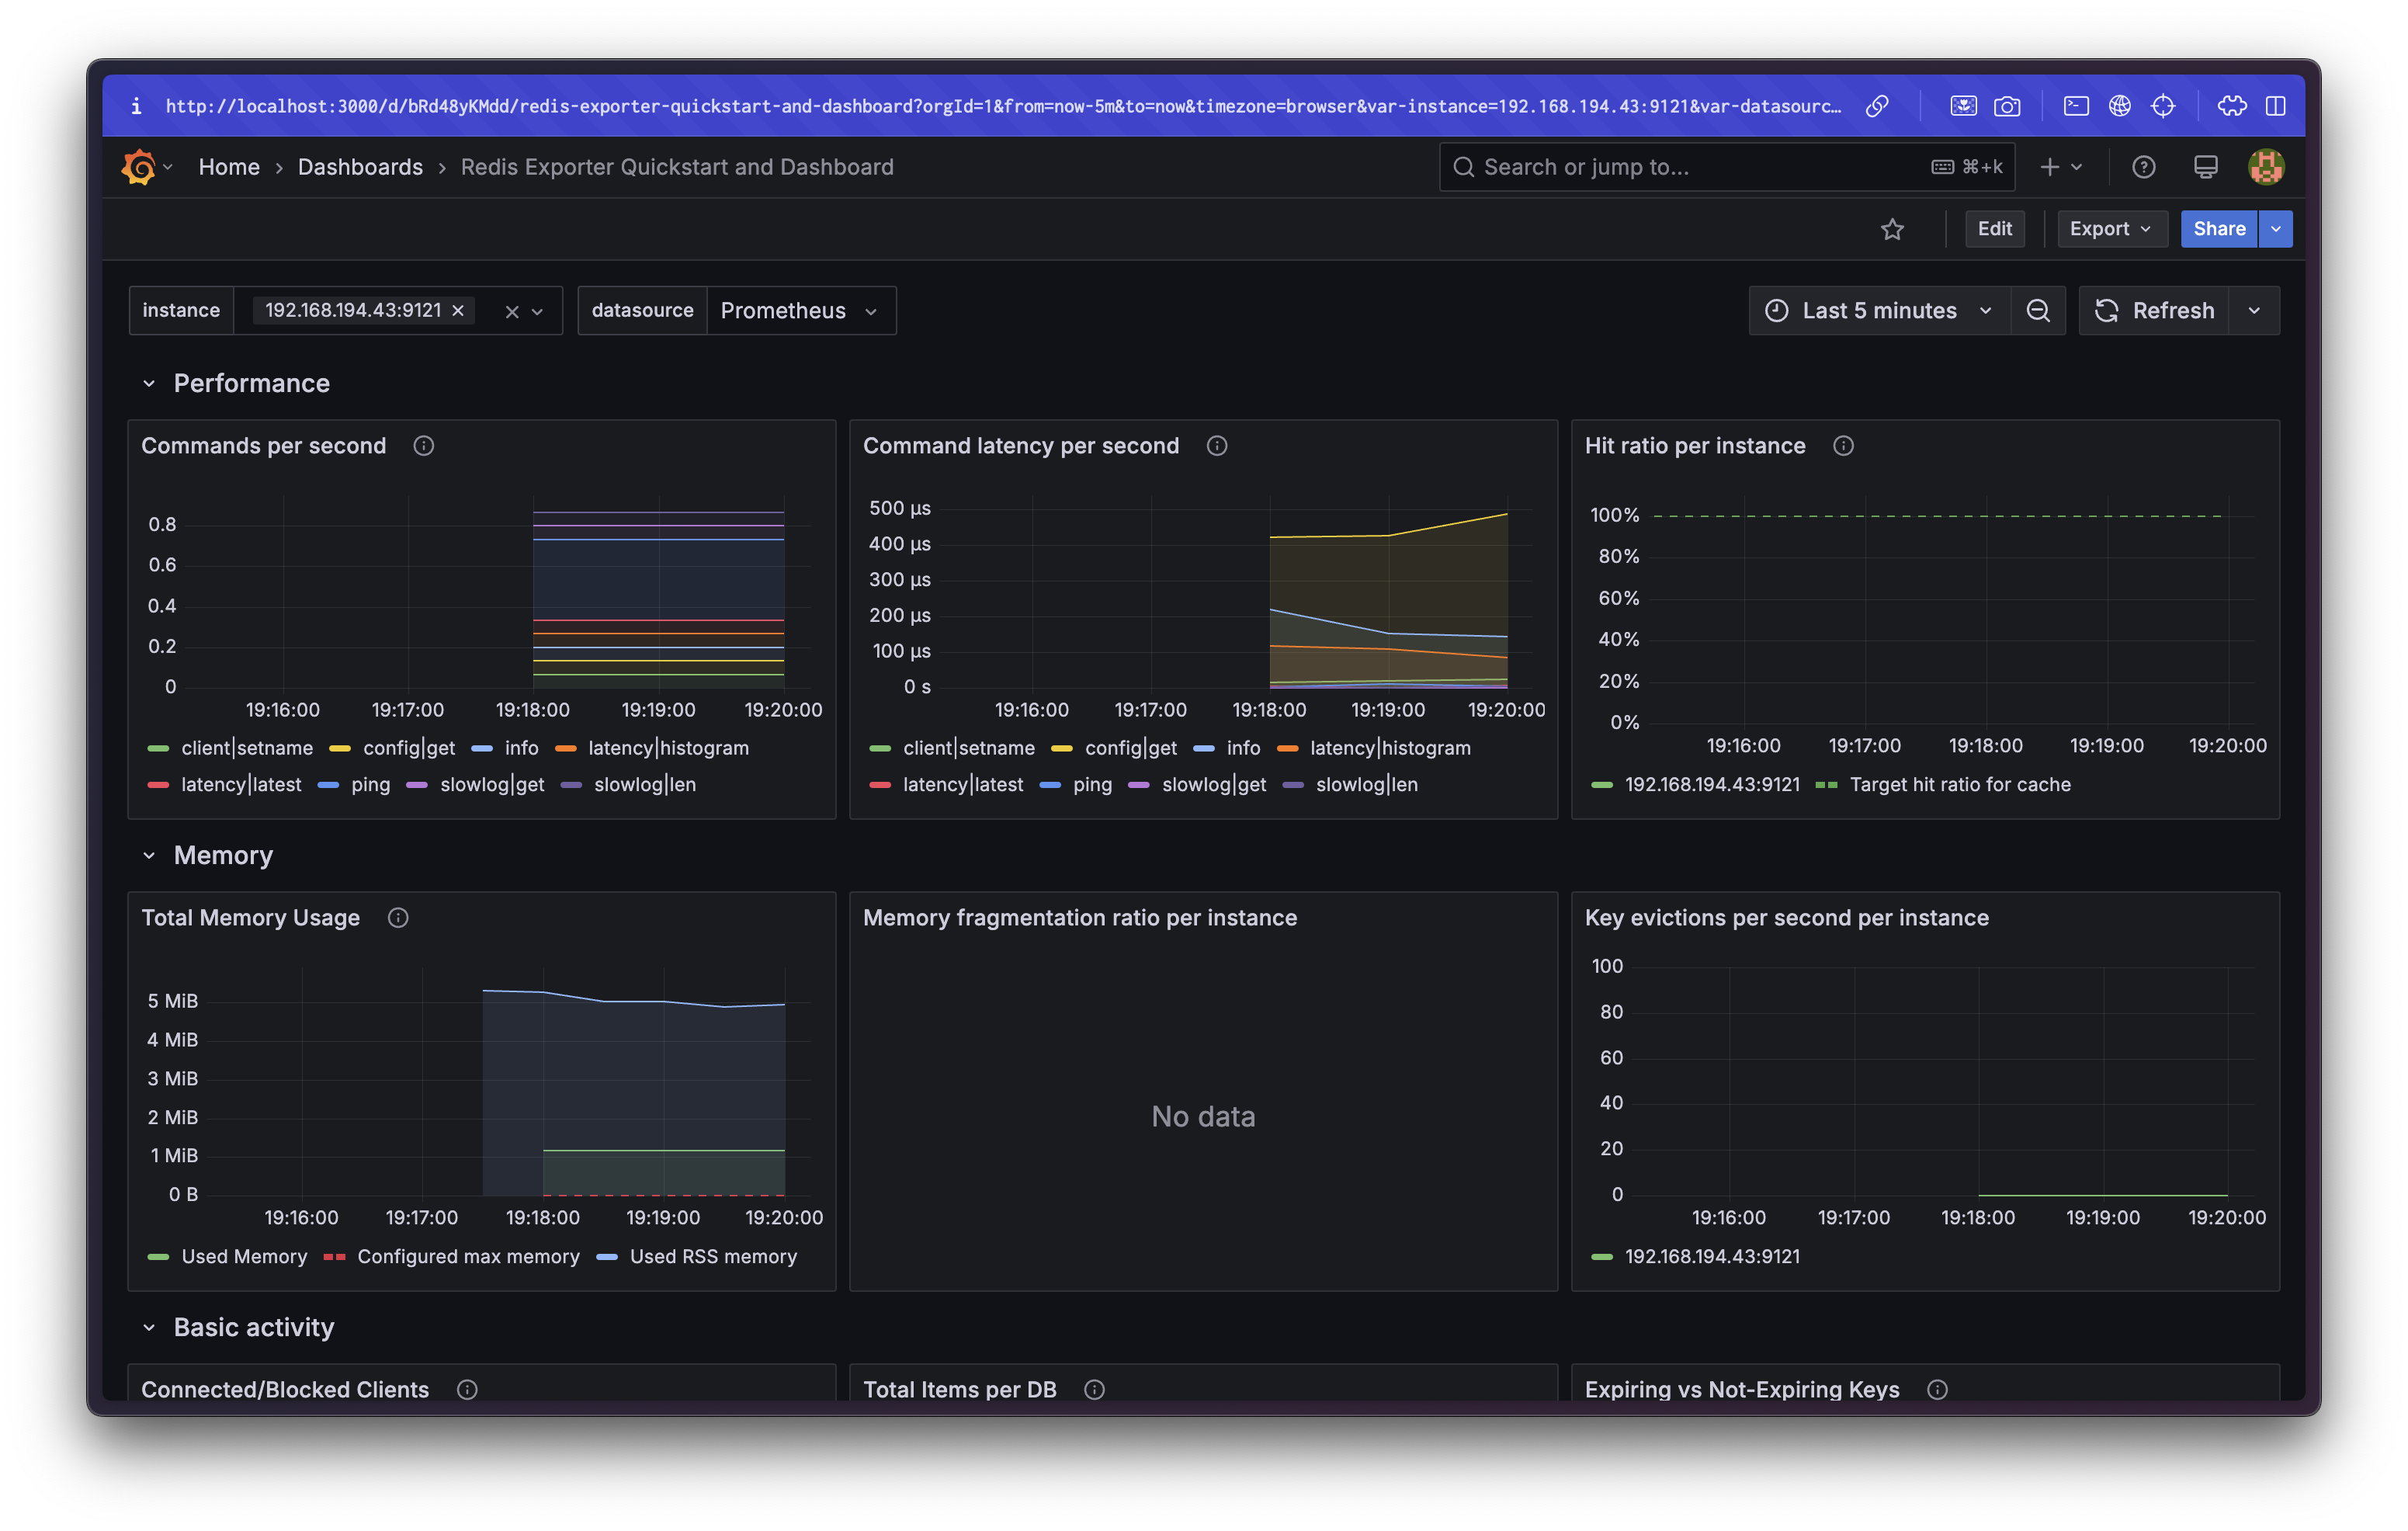Screen dimensions: 2408x1531
Task: Toggle info series in Command latency legend
Action: point(1243,748)
